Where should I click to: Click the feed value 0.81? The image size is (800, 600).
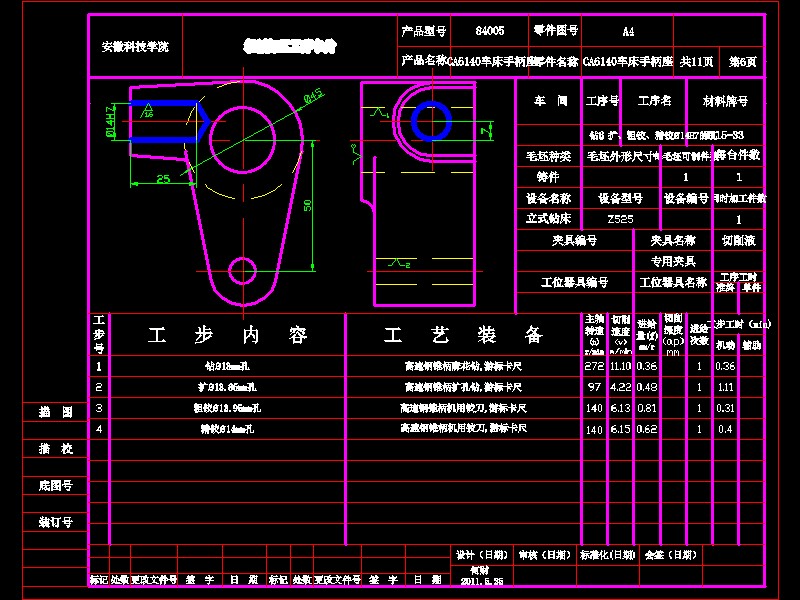click(x=646, y=408)
